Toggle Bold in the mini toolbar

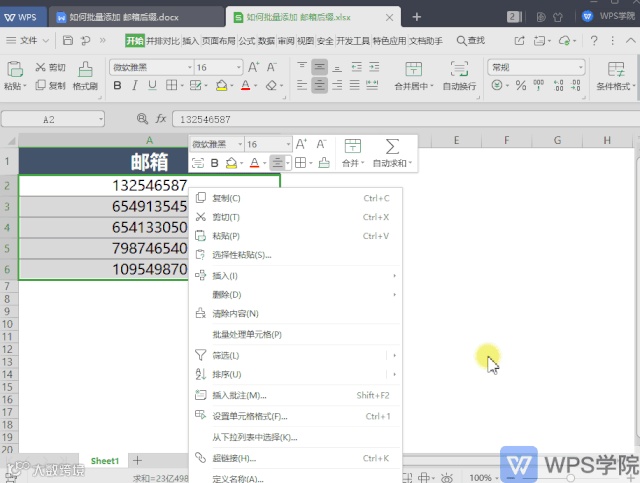click(x=214, y=163)
